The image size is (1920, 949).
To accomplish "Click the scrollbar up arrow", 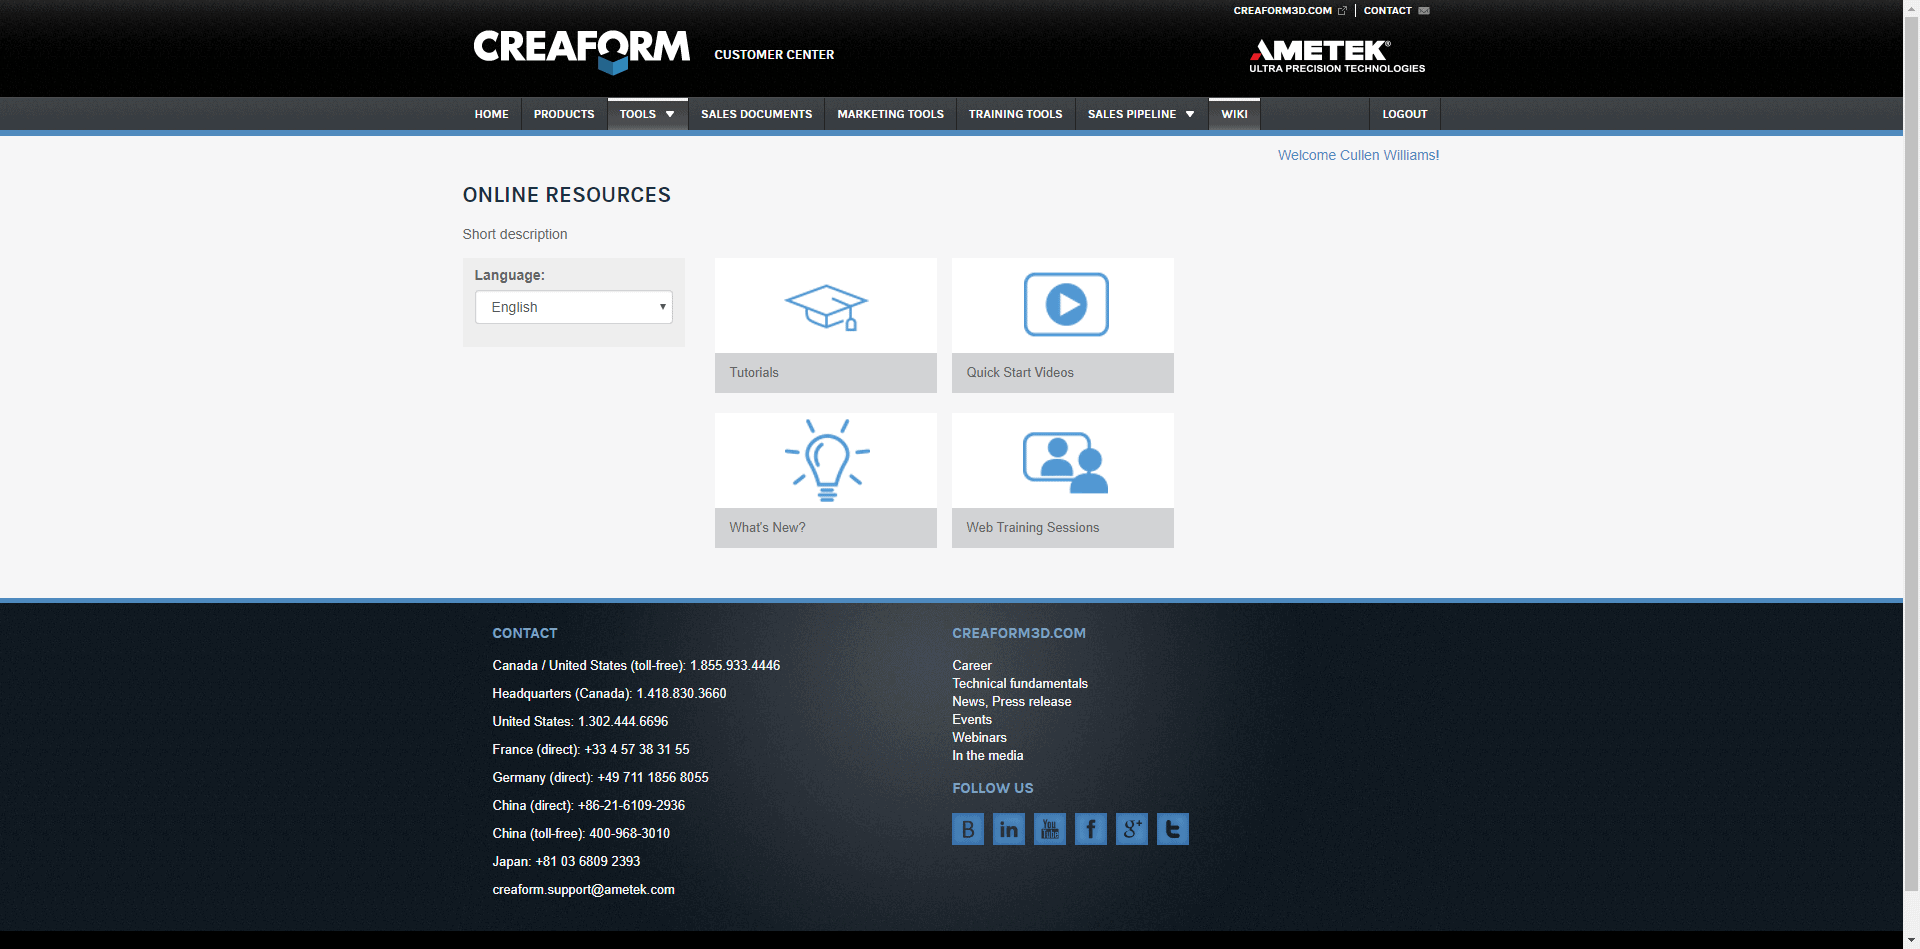I will [x=1911, y=8].
